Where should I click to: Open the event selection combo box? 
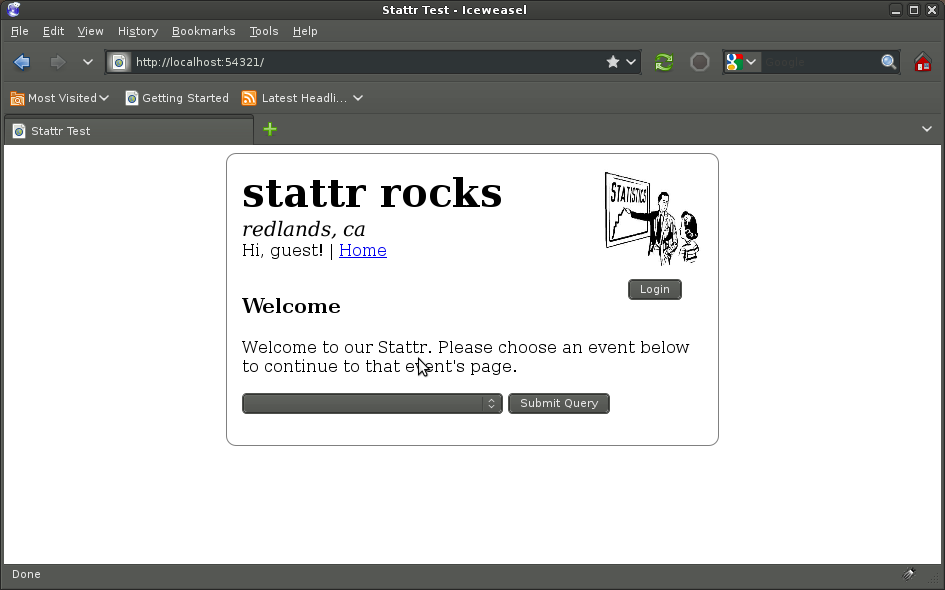372,403
